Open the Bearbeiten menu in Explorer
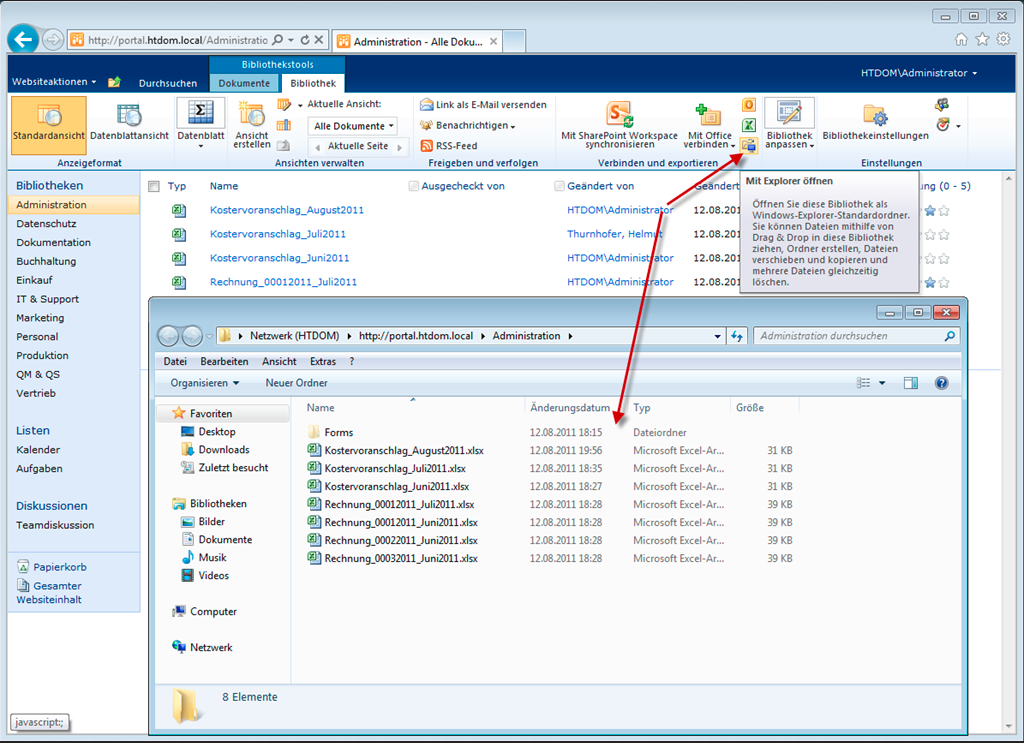 (x=224, y=361)
